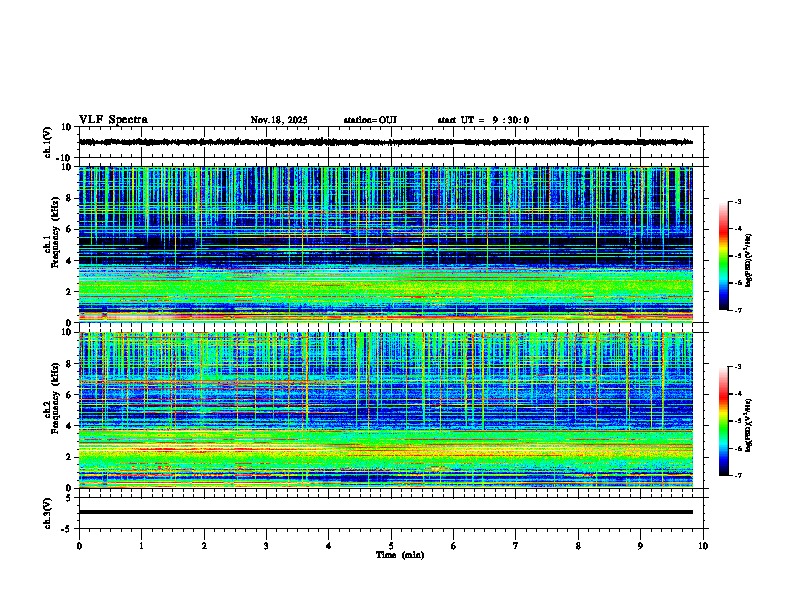The width and height of the screenshot is (792, 612).
Task: Click tick label "0" on the time axis
Action: tap(79, 546)
